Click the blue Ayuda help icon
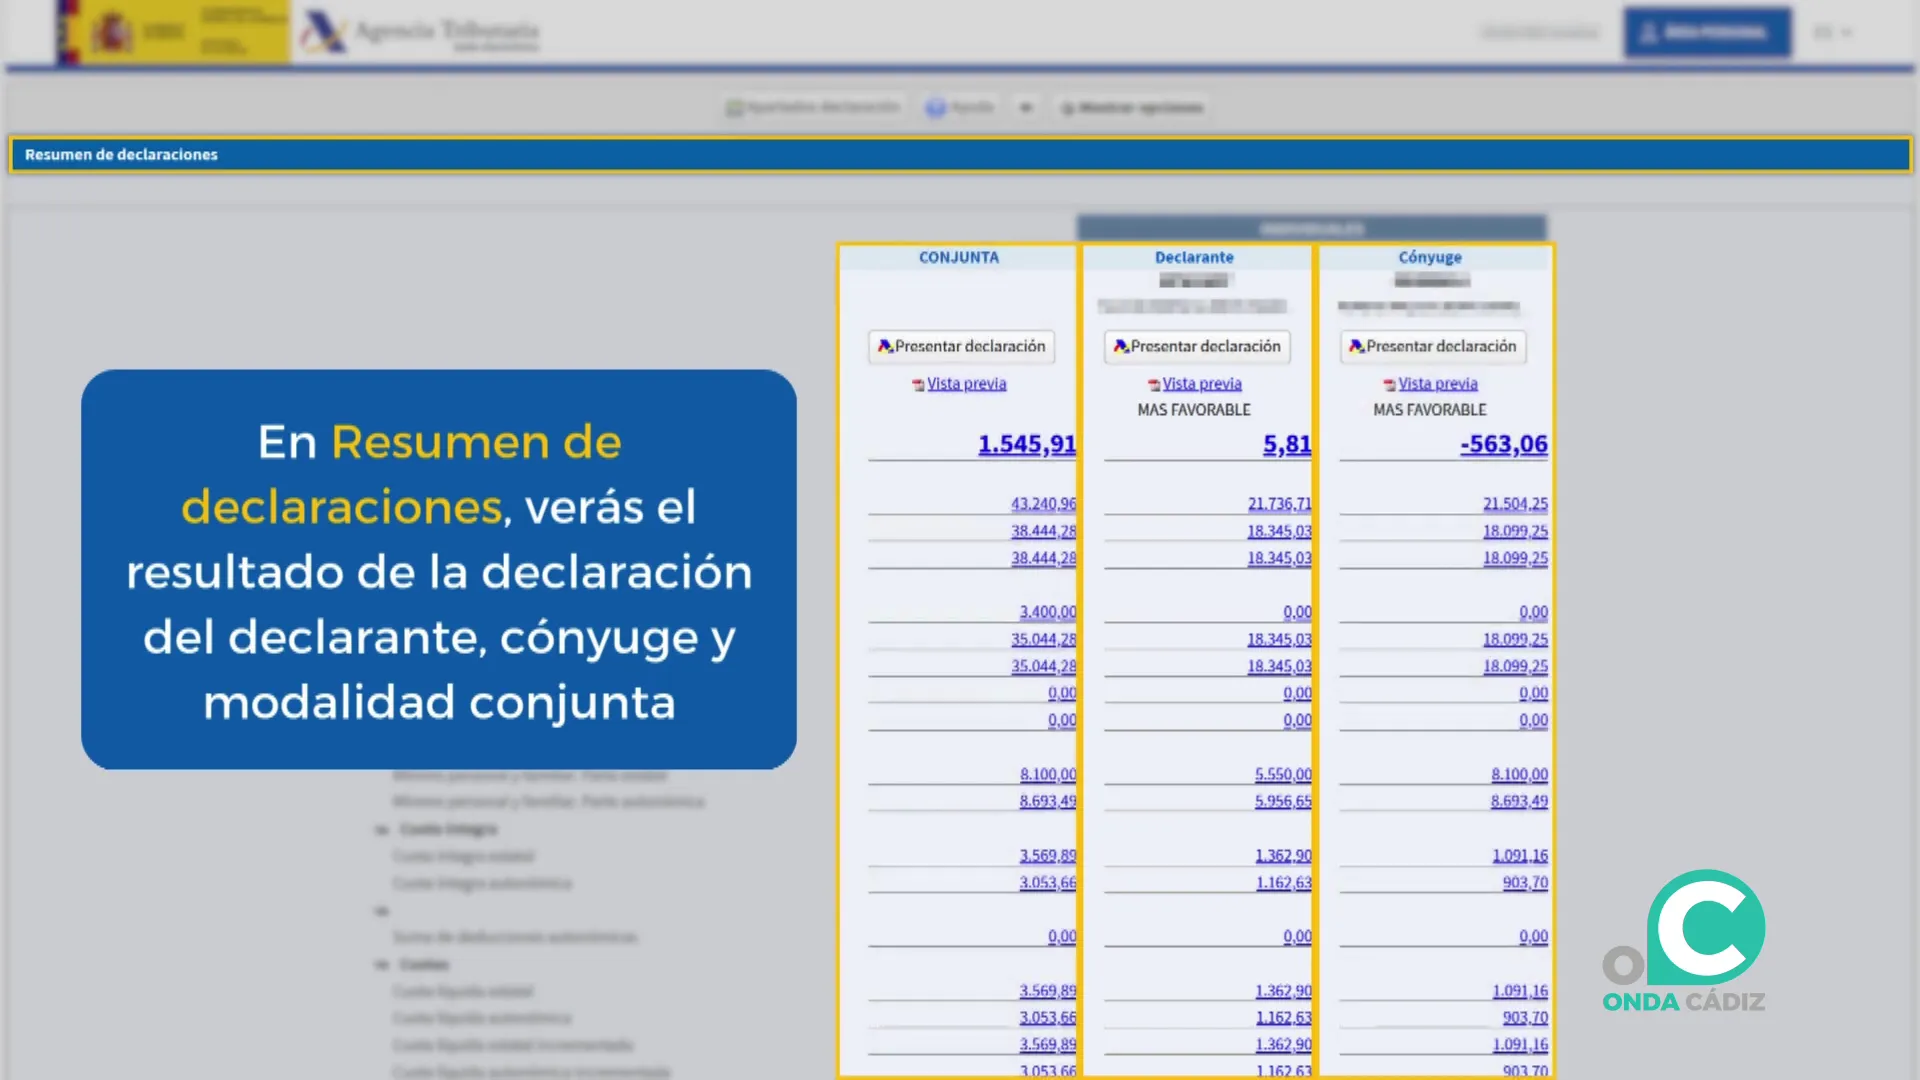The width and height of the screenshot is (1920, 1080). click(937, 107)
